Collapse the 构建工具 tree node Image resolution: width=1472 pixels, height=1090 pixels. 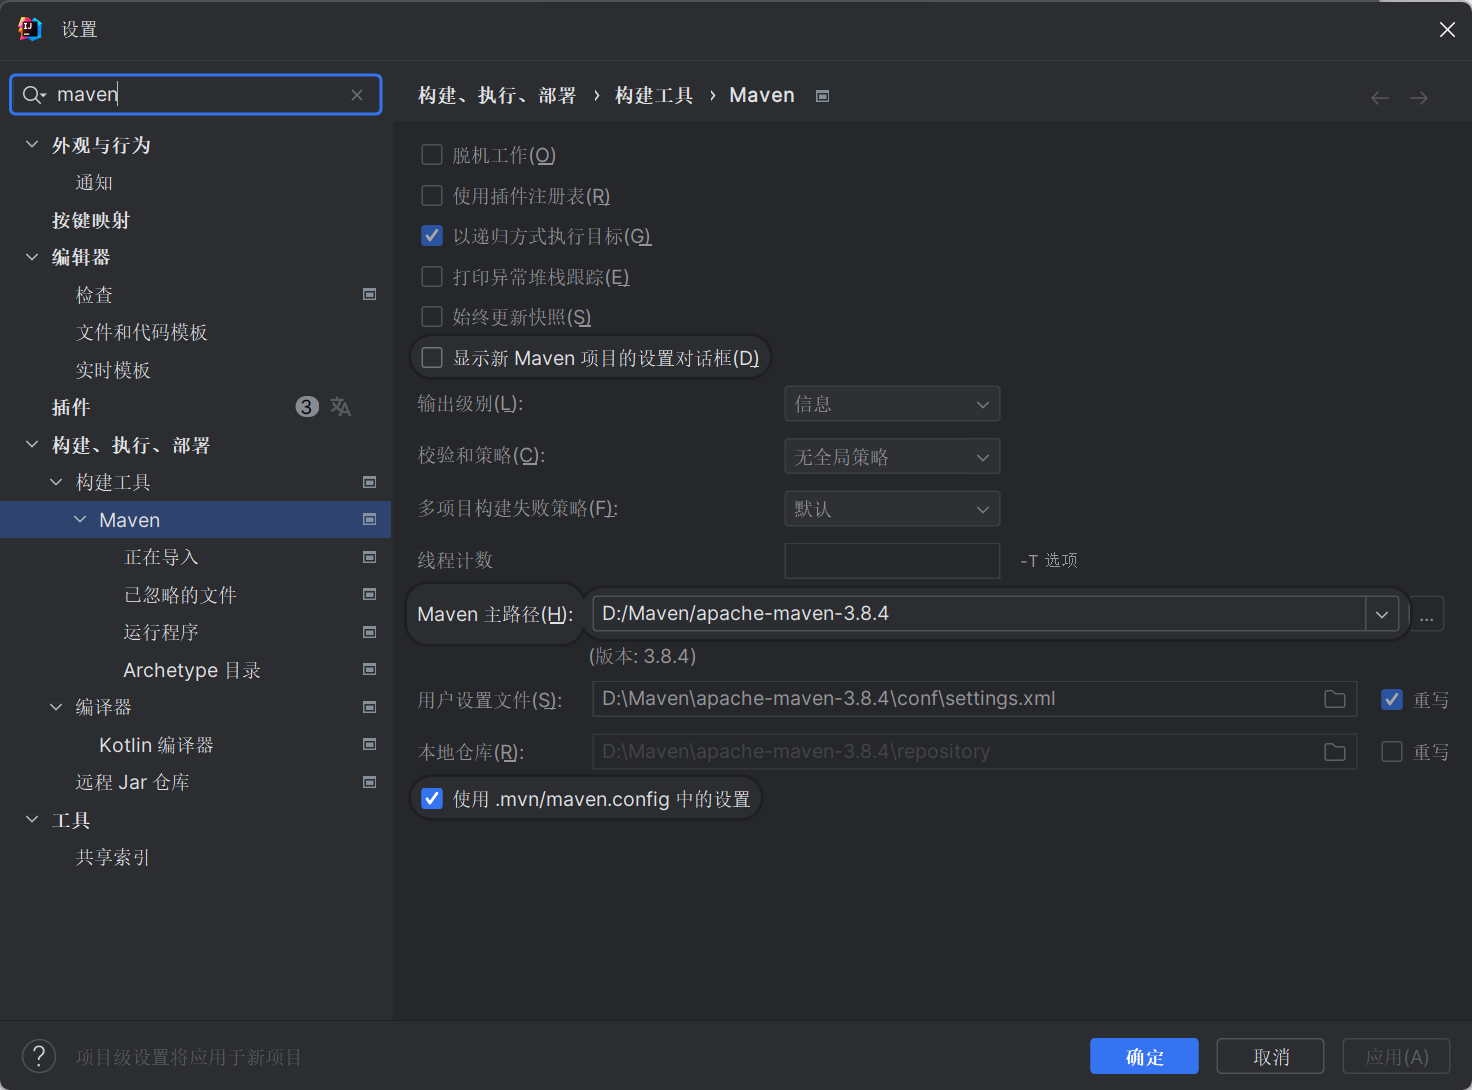[x=56, y=482]
